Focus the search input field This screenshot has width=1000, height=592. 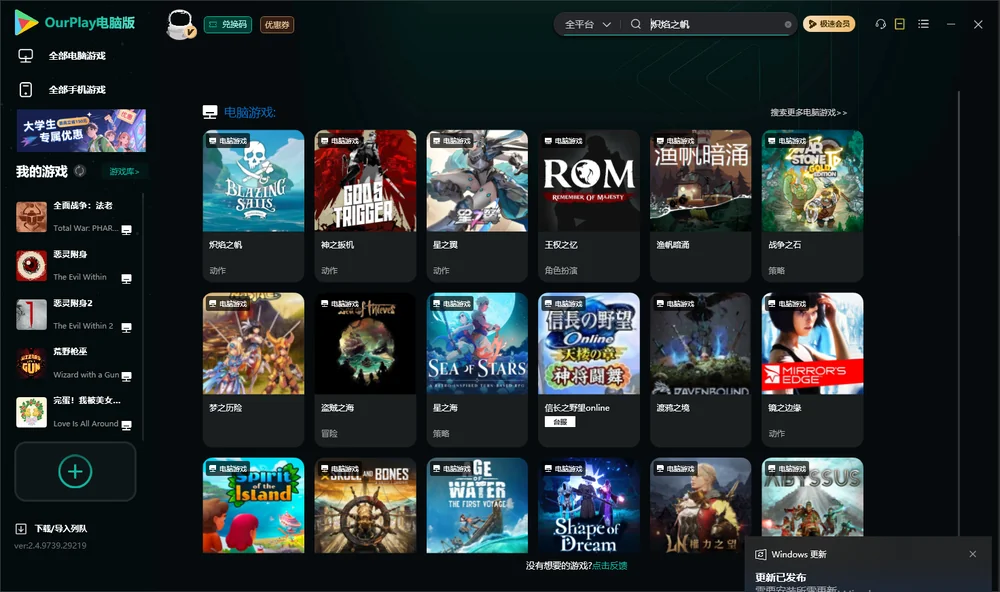click(714, 24)
